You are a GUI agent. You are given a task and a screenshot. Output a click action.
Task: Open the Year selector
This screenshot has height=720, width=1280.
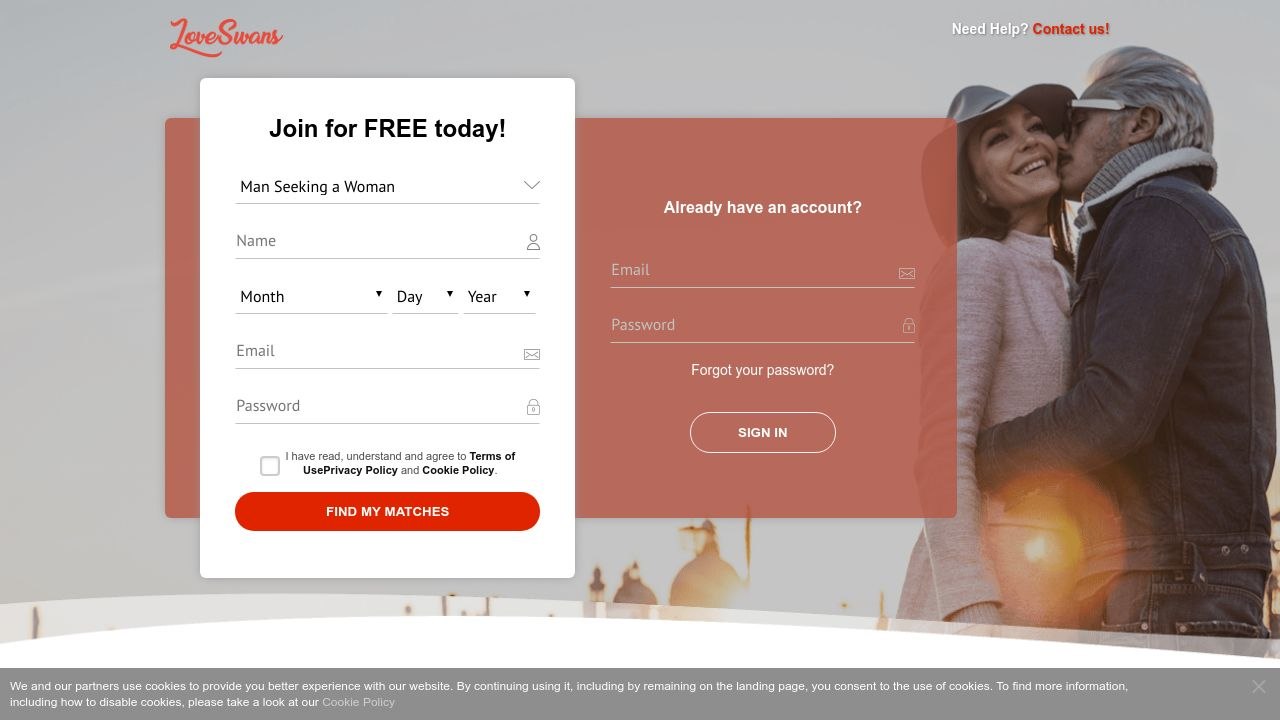pyautogui.click(x=499, y=296)
